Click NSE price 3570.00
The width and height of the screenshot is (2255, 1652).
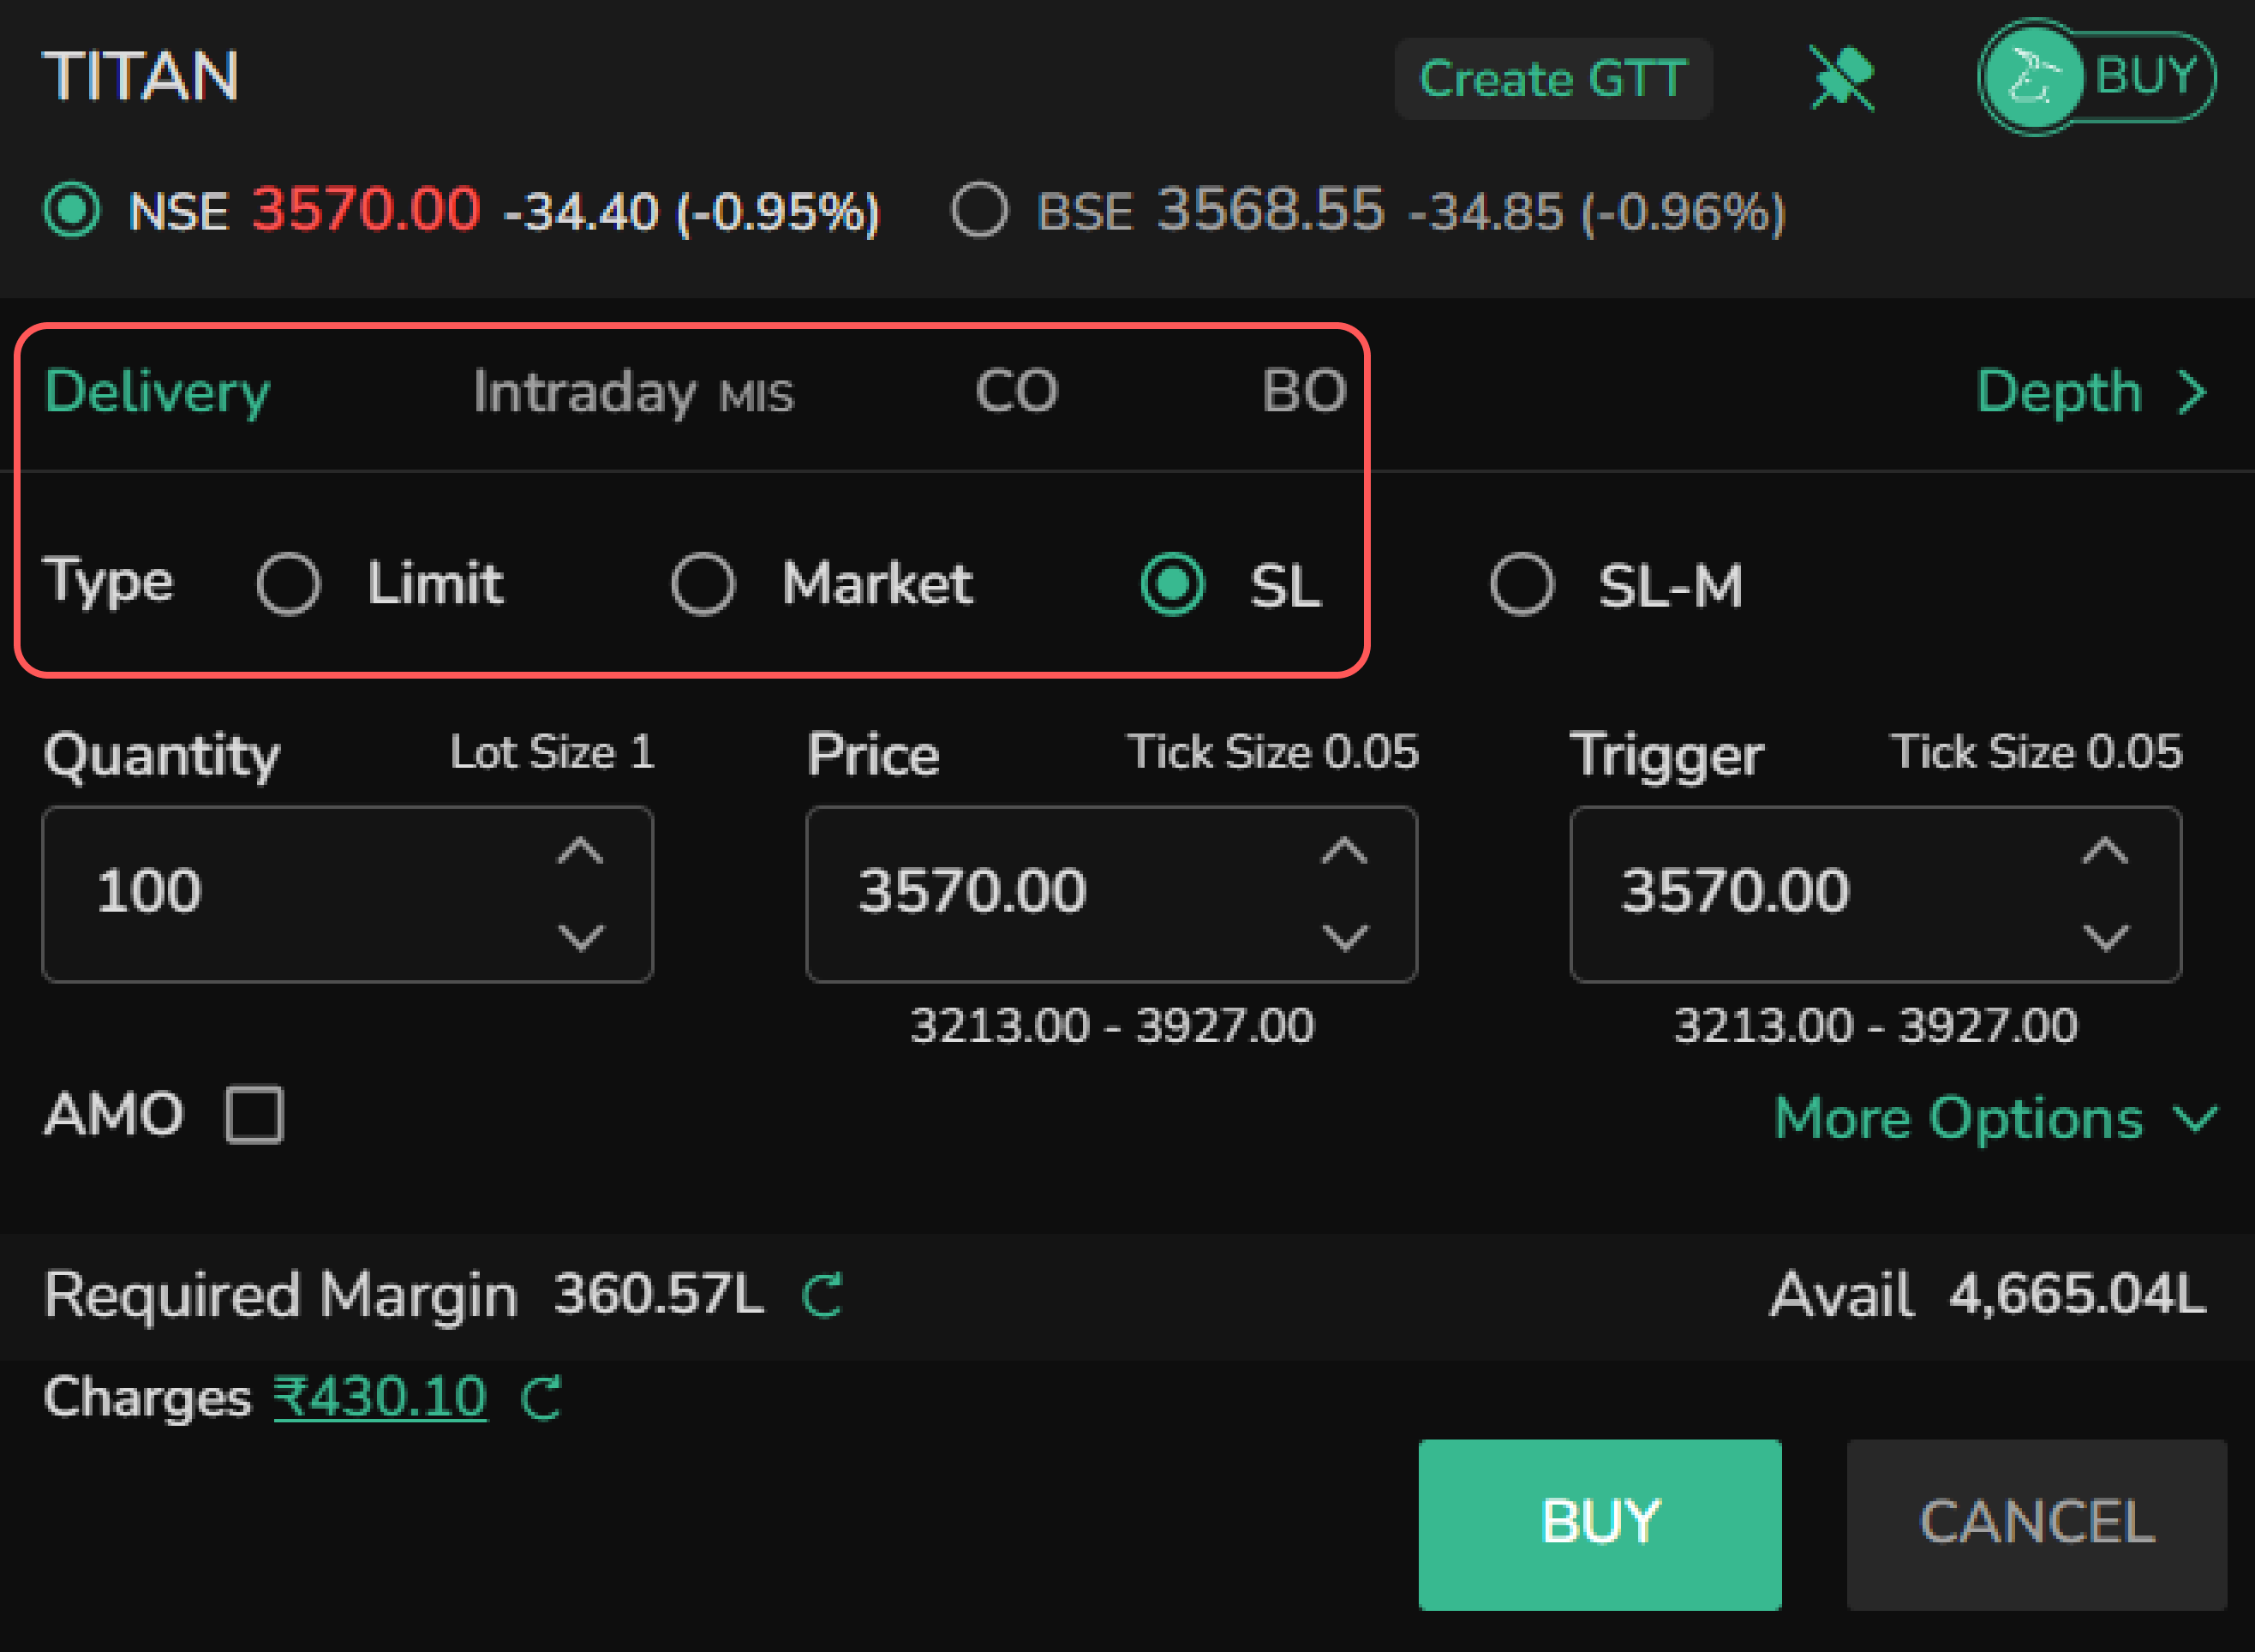[x=366, y=210]
